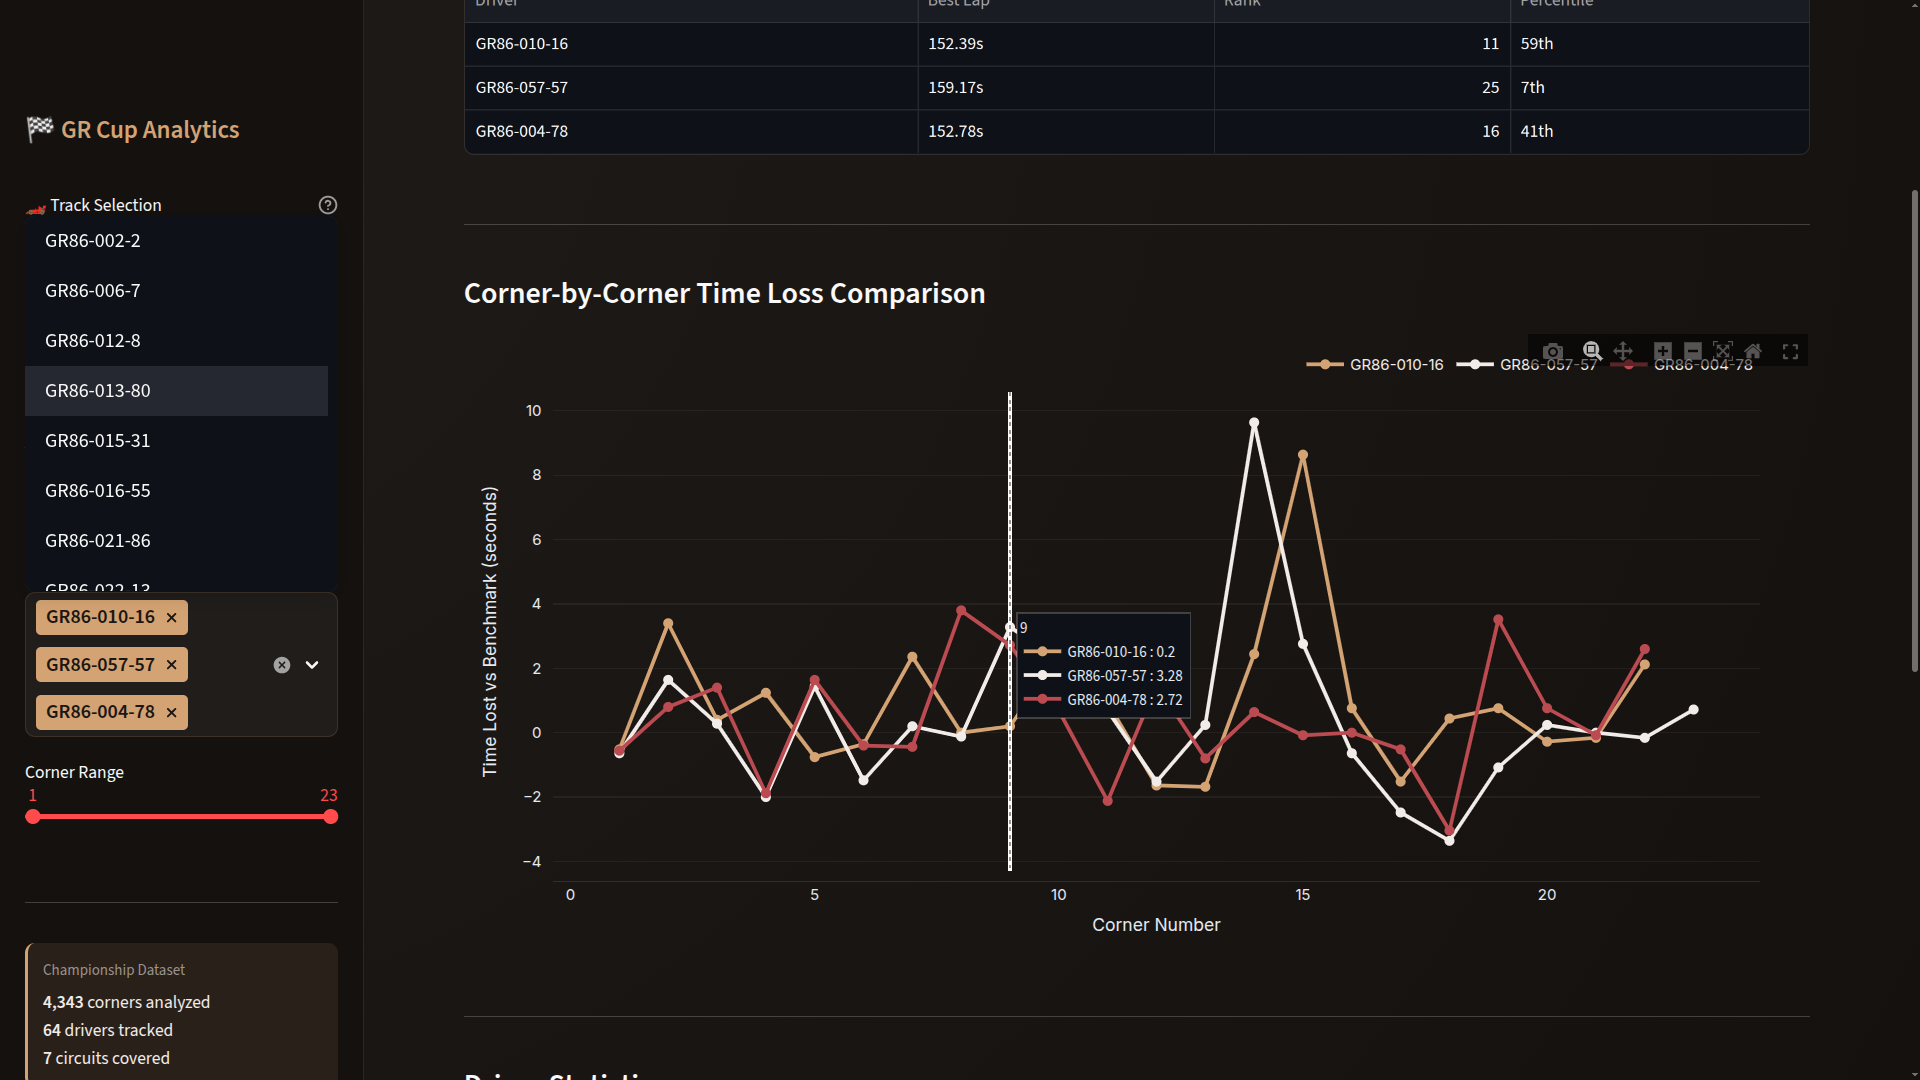
Task: Remove GR86-004-78 tag from selection
Action: pyautogui.click(x=172, y=713)
